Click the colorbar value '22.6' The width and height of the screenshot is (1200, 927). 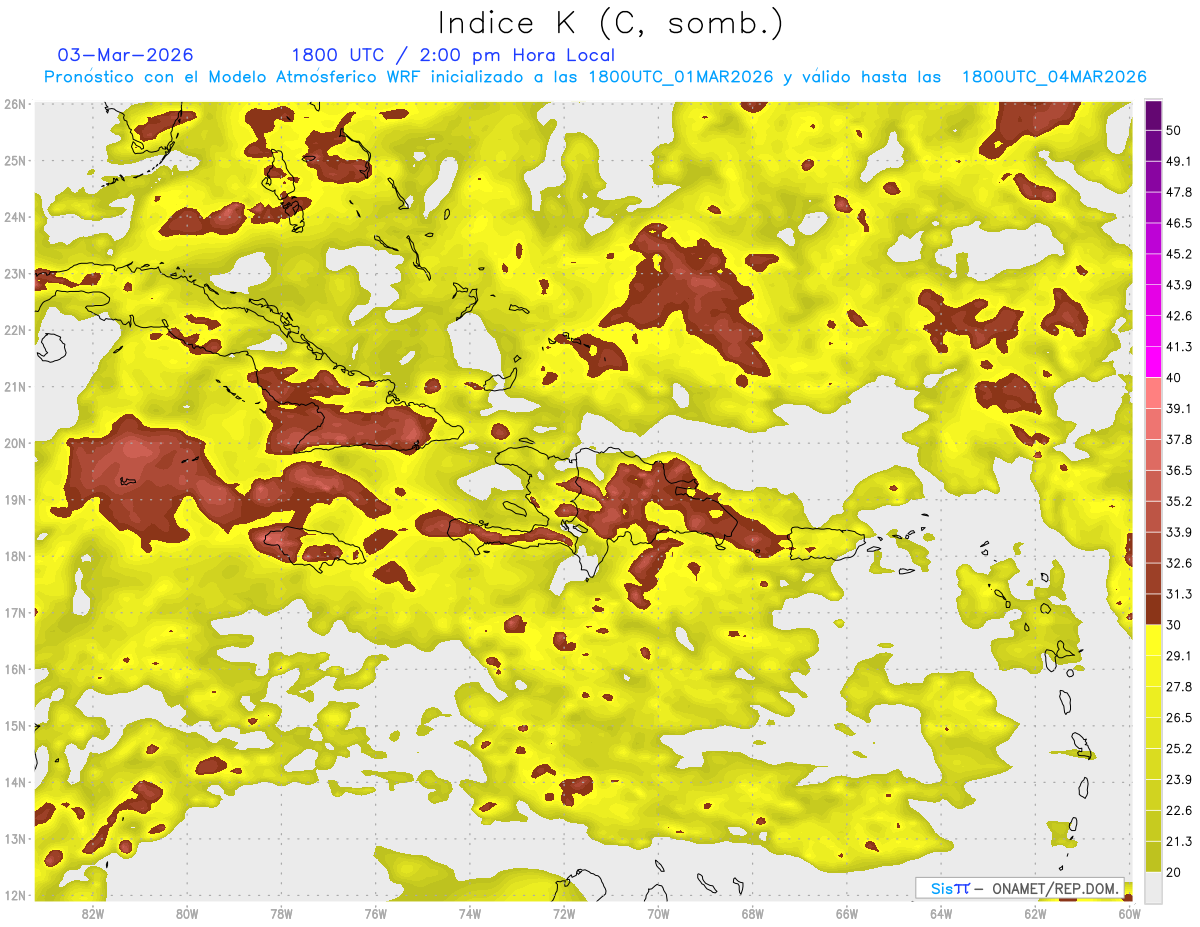click(1179, 810)
